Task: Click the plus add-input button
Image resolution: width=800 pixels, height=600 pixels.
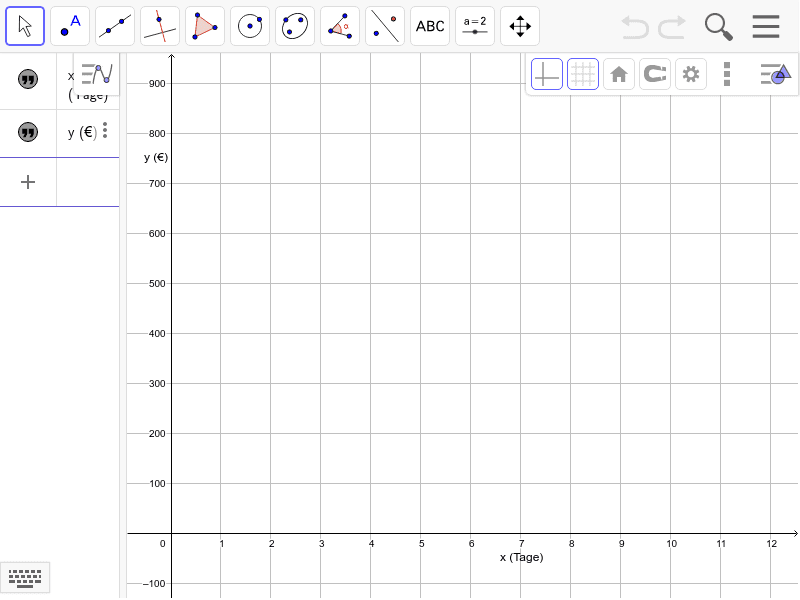Action: click(x=28, y=182)
